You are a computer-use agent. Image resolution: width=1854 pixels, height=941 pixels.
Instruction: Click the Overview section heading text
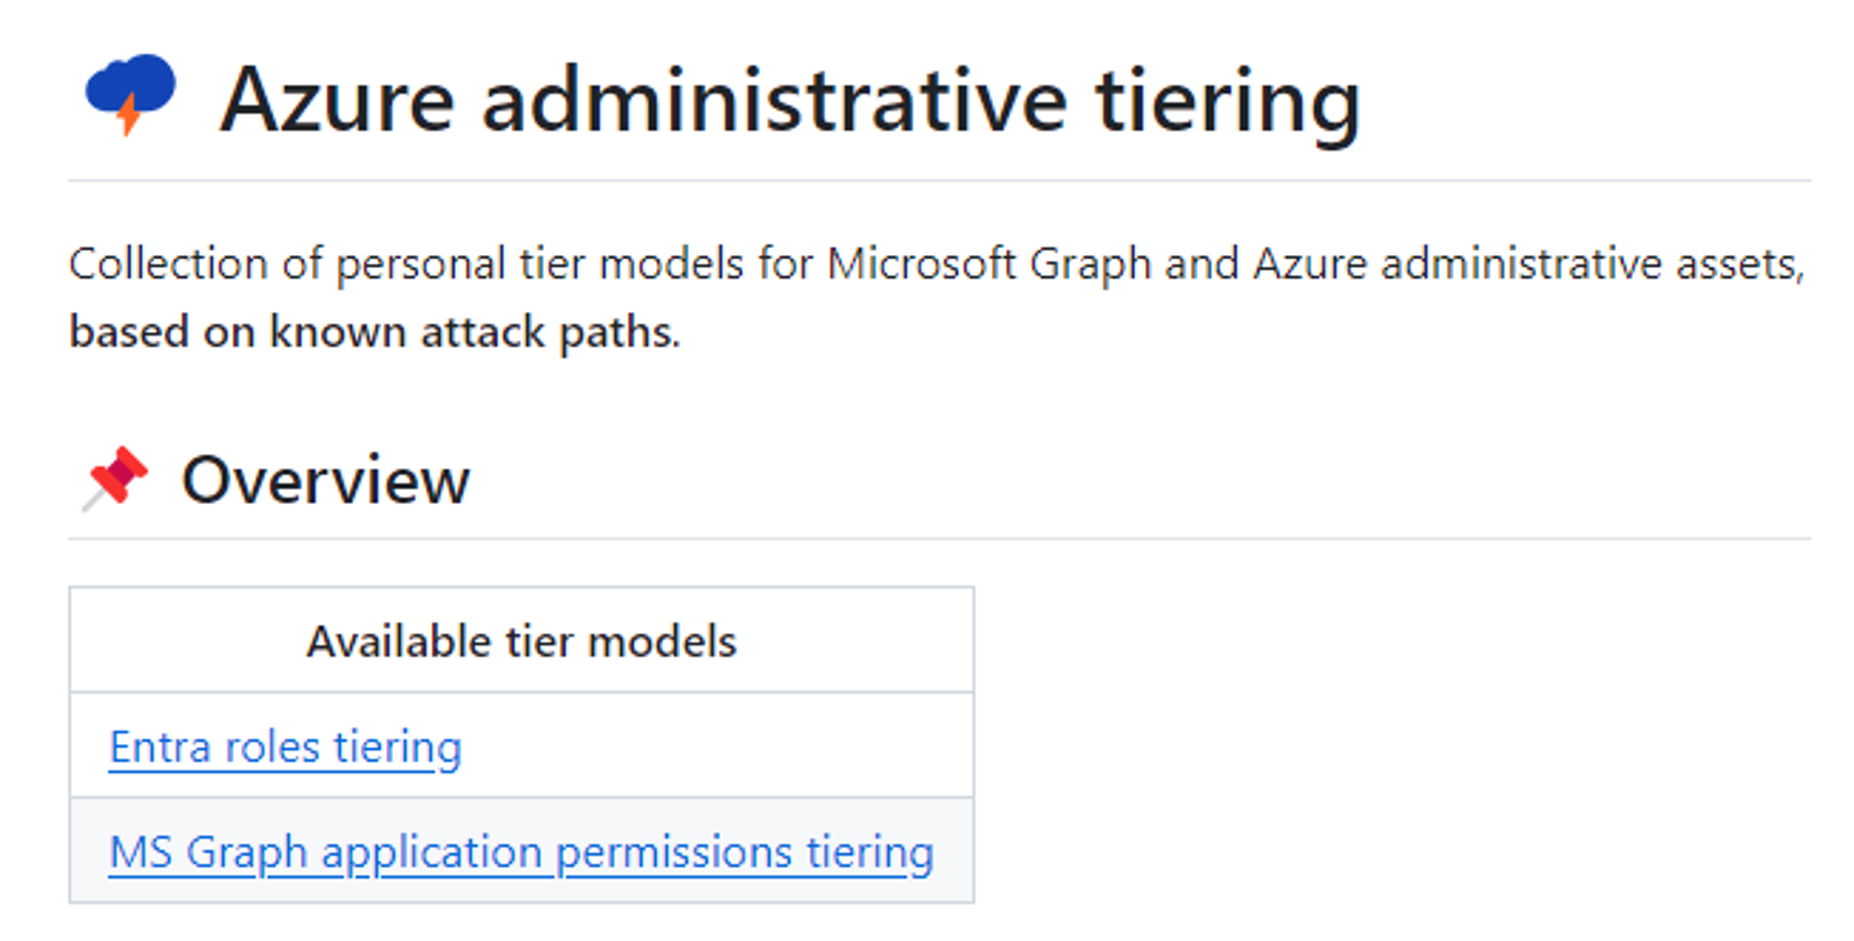click(x=325, y=480)
